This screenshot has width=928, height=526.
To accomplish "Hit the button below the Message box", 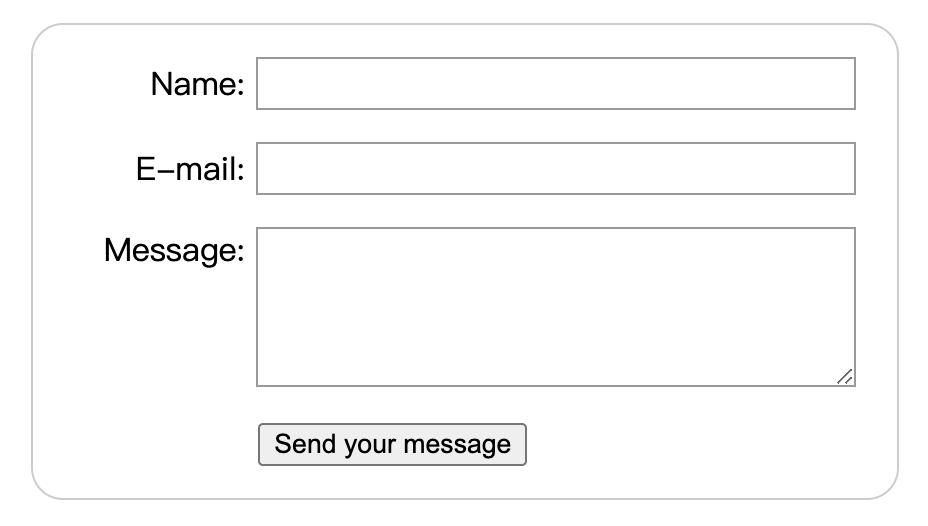I will 392,444.
